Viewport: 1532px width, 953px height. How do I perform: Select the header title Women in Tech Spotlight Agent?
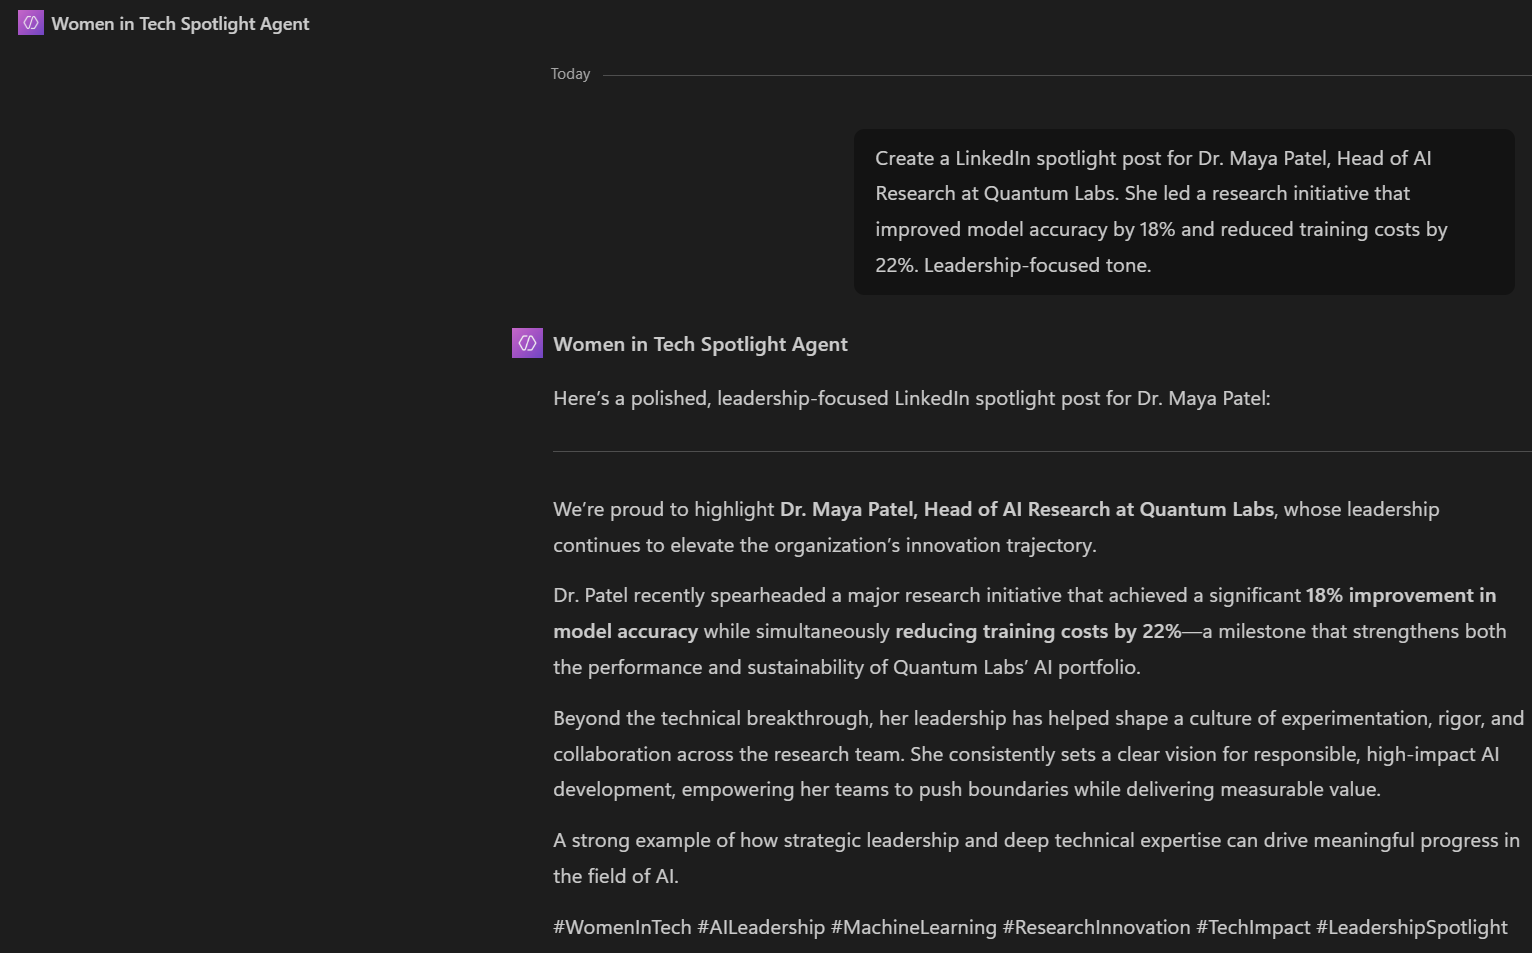180,24
